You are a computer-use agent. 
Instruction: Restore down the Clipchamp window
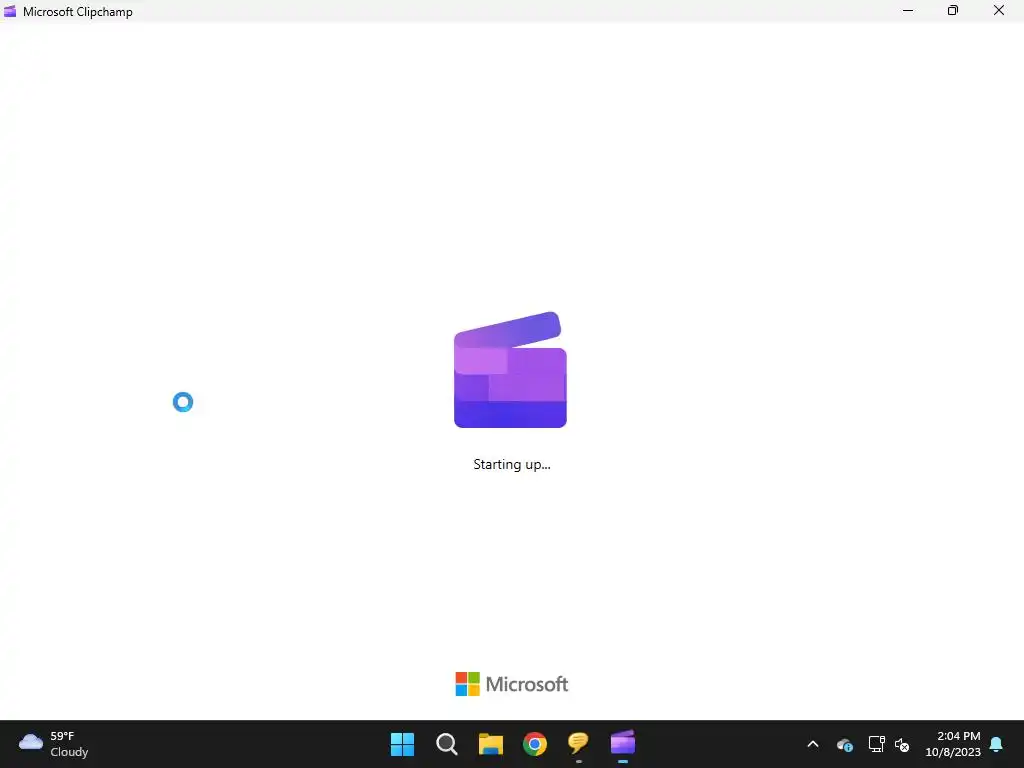[953, 10]
